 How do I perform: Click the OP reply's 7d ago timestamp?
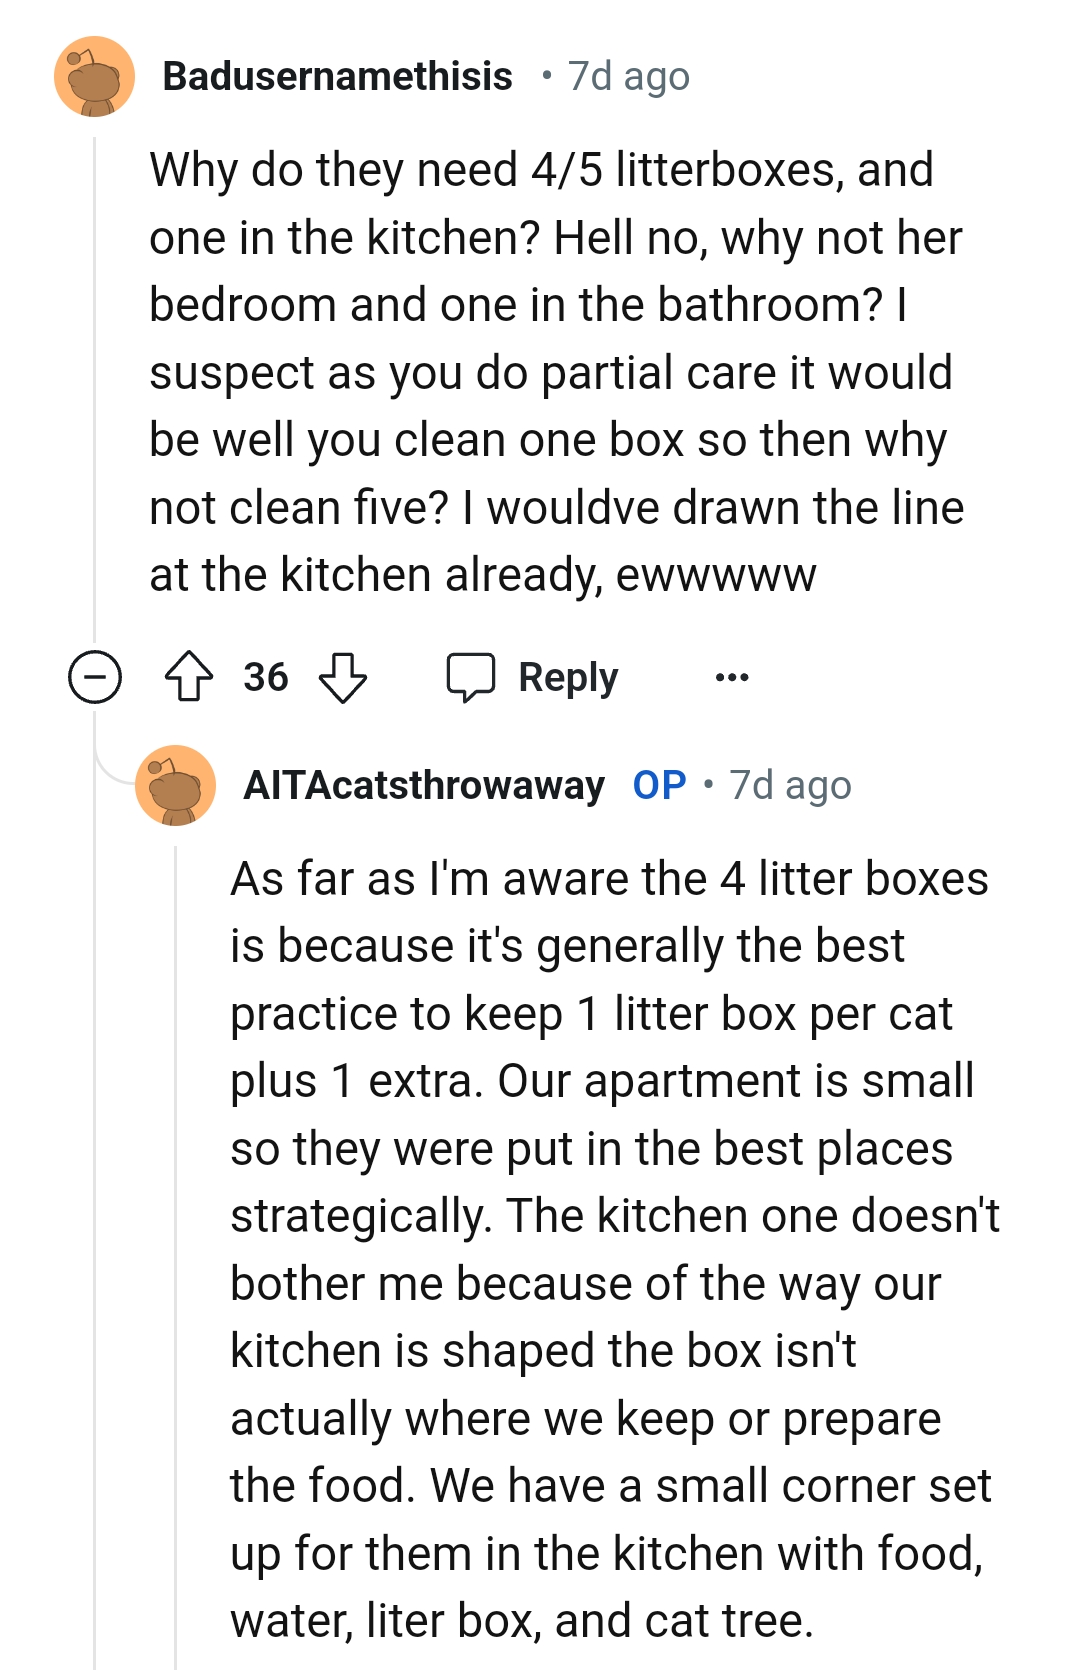pyautogui.click(x=790, y=786)
